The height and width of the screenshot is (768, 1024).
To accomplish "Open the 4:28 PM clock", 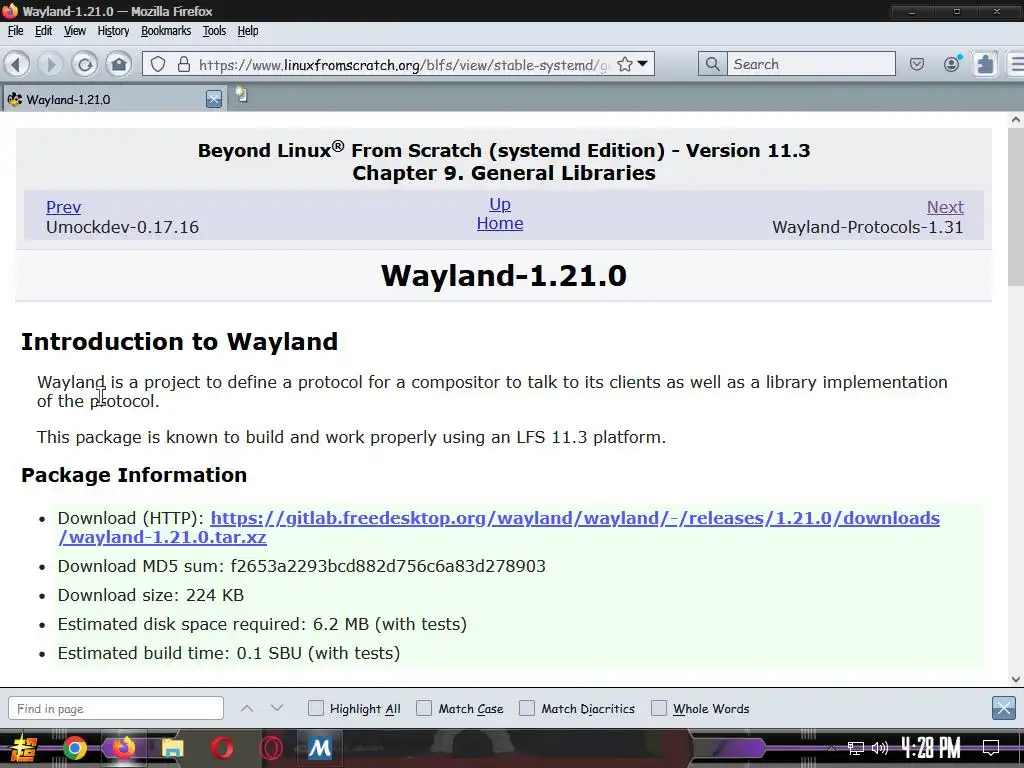I will (x=931, y=748).
